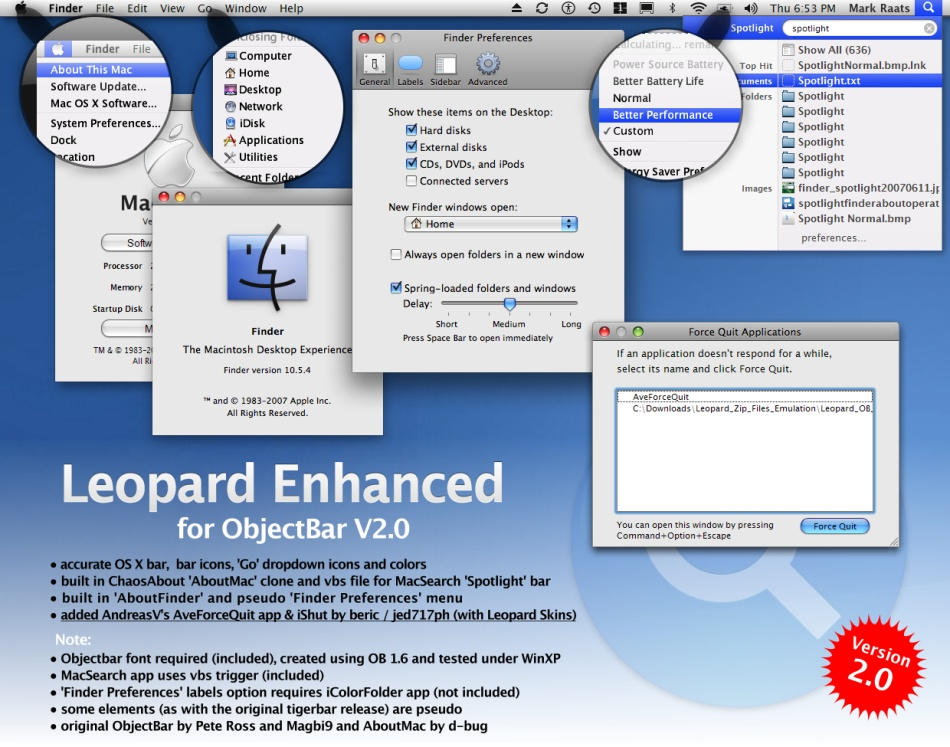This screenshot has width=950, height=747.
Task: Select the iDisk icon in the sidebar
Action: coord(252,123)
